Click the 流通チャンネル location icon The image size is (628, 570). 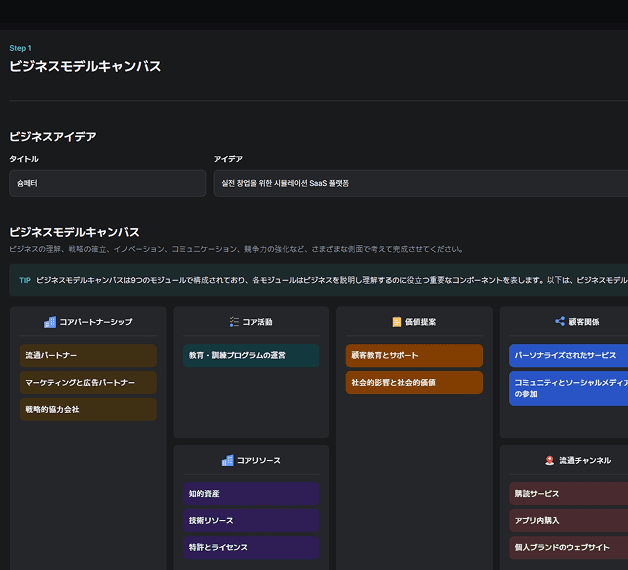[x=549, y=460]
